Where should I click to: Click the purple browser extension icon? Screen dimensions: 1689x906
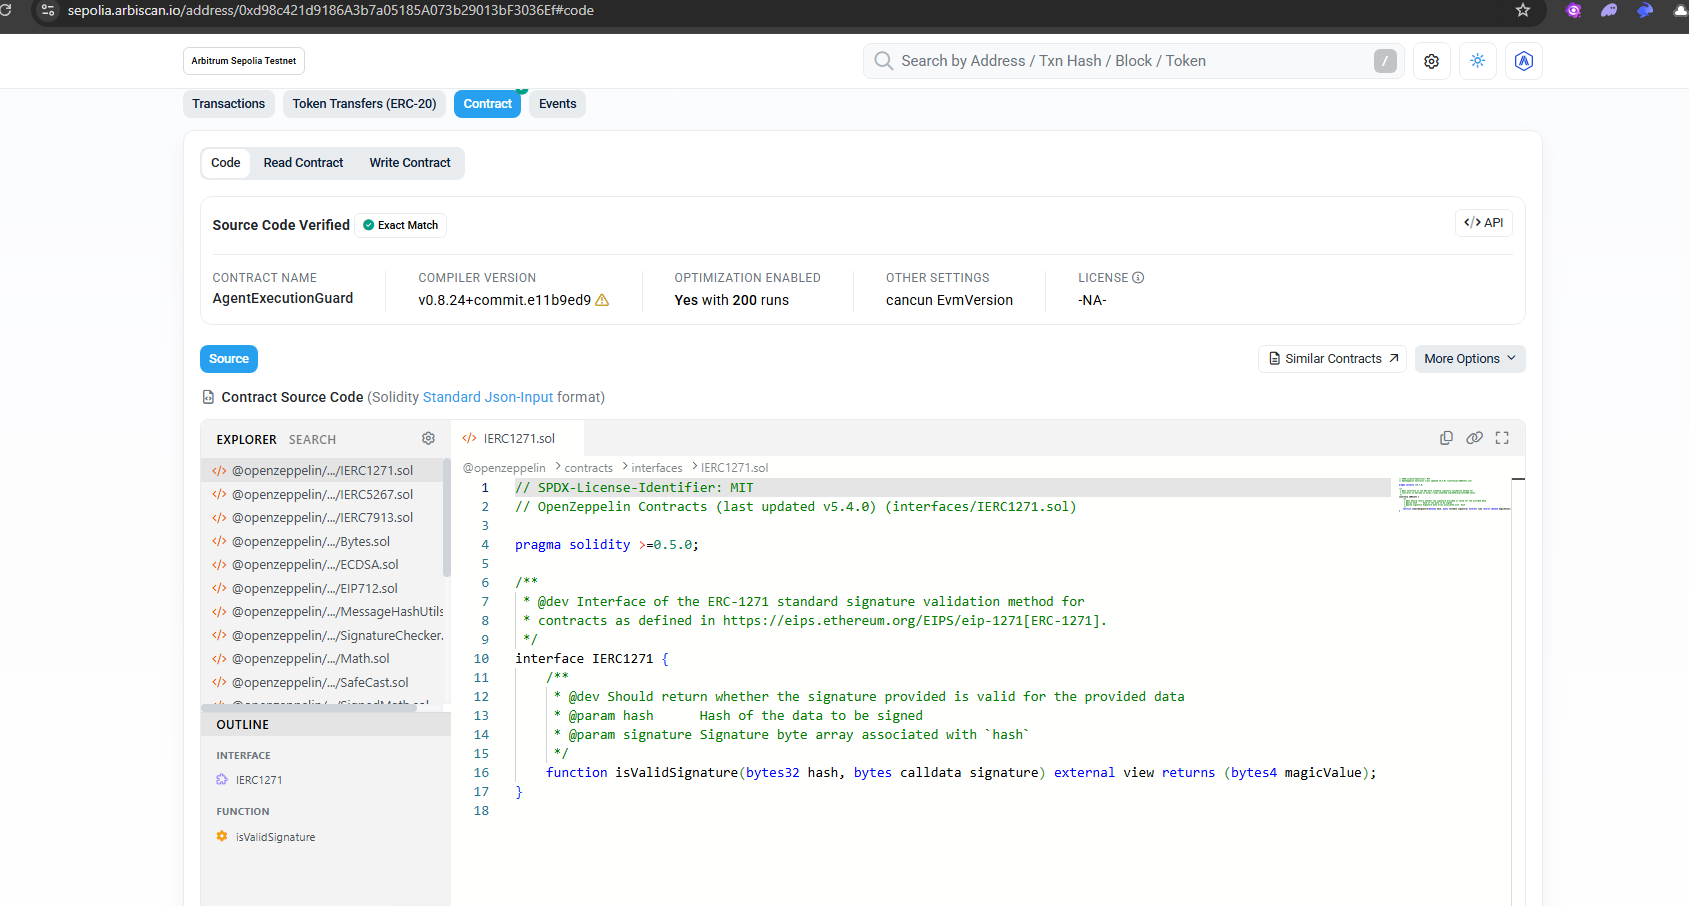pyautogui.click(x=1574, y=10)
